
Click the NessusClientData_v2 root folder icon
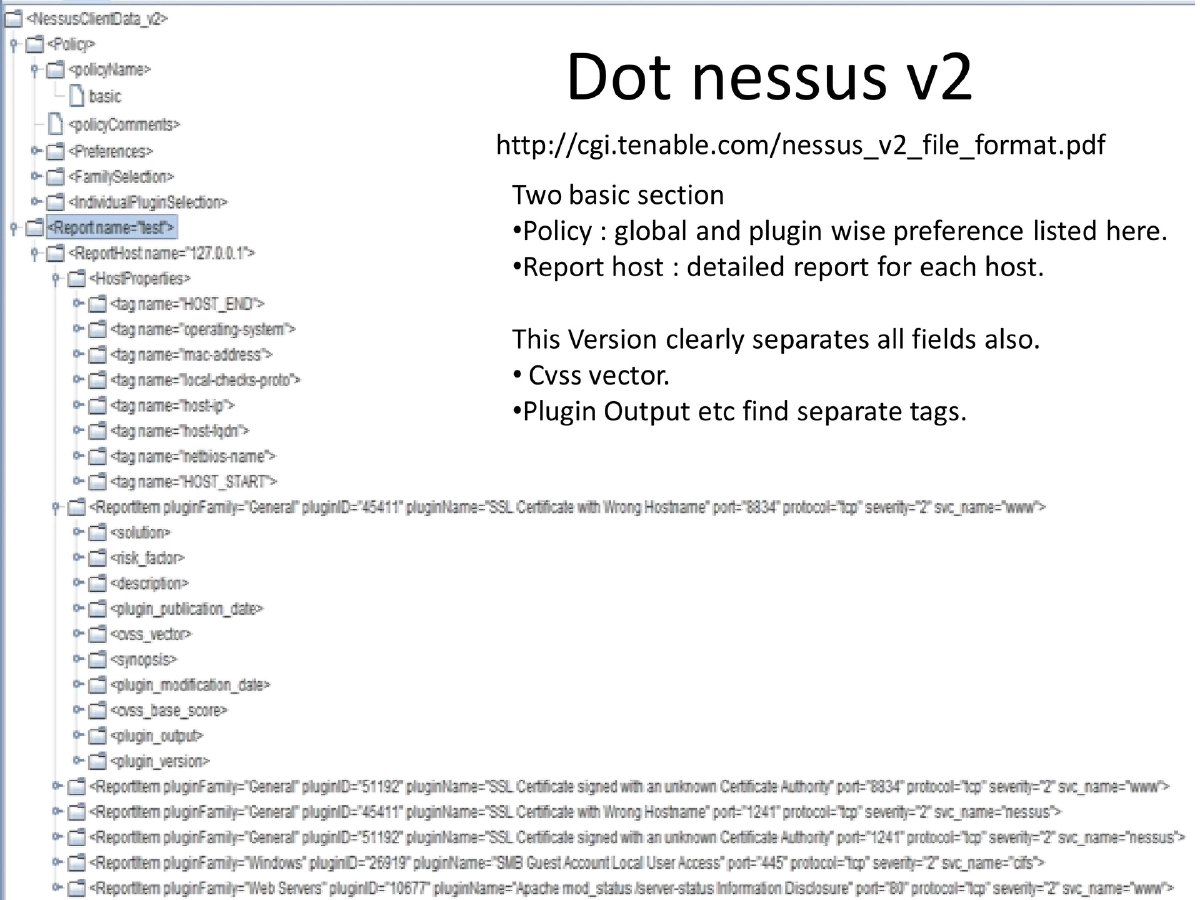(x=12, y=16)
